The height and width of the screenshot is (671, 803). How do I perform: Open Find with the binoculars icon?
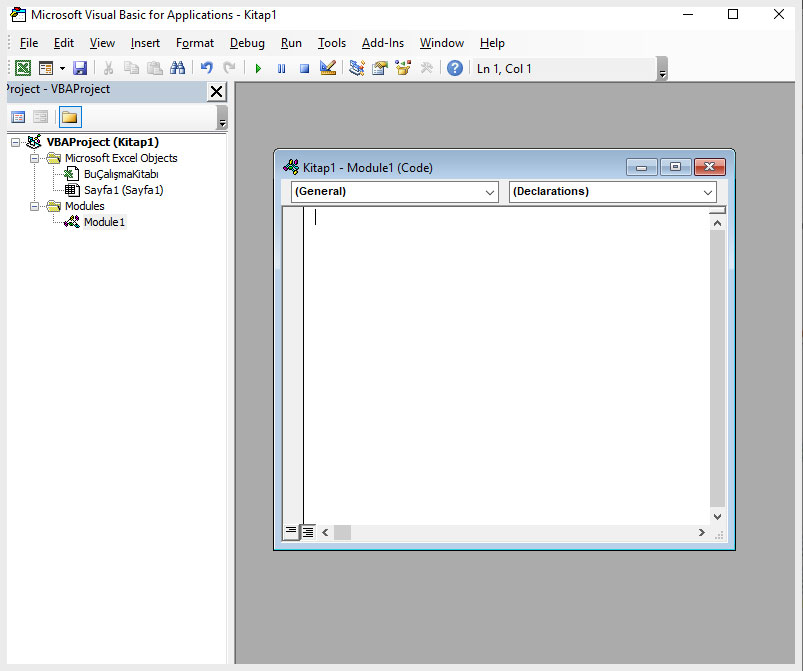click(x=178, y=68)
